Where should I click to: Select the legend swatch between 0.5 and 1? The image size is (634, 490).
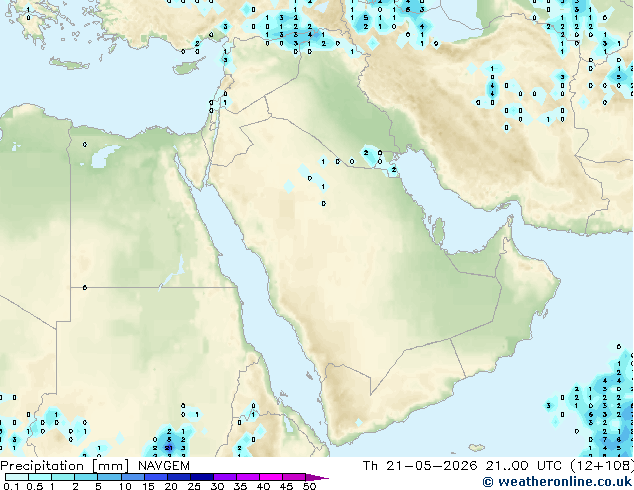coord(40,477)
